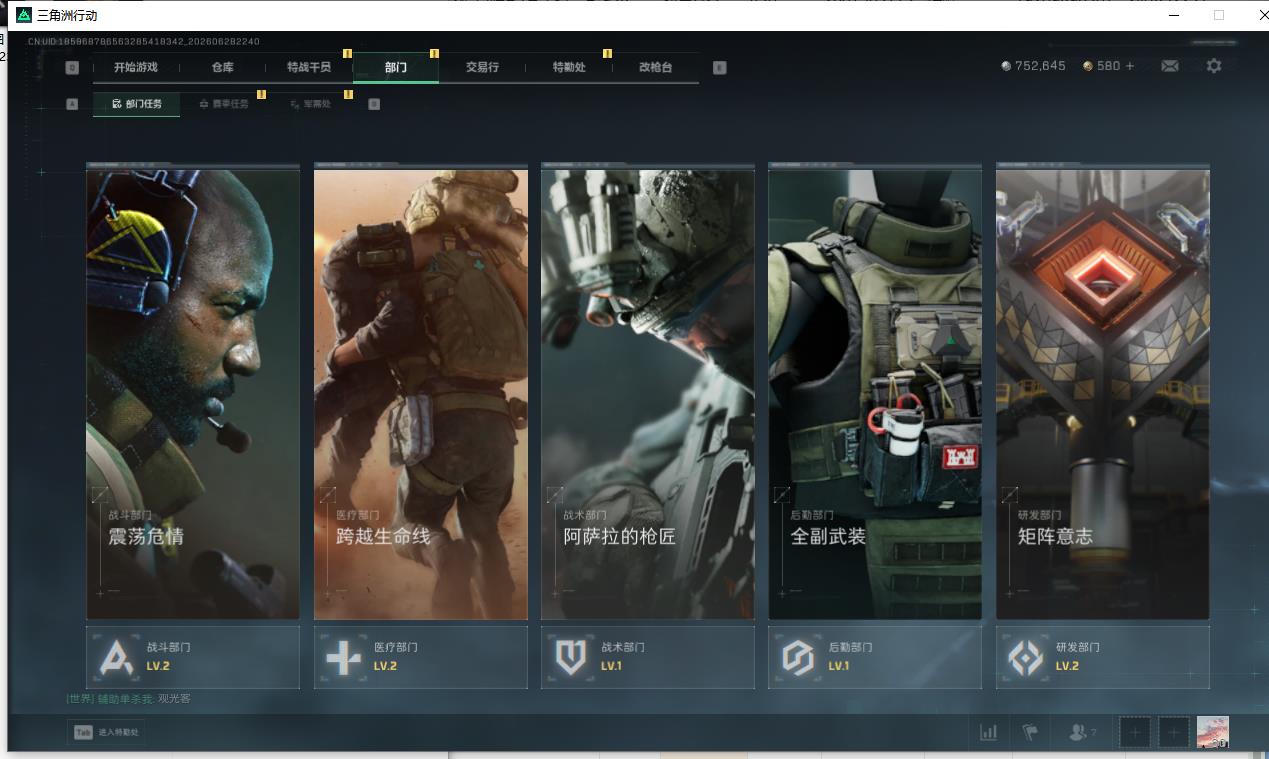
Task: Open the 全副武装 mission card
Action: (875, 392)
